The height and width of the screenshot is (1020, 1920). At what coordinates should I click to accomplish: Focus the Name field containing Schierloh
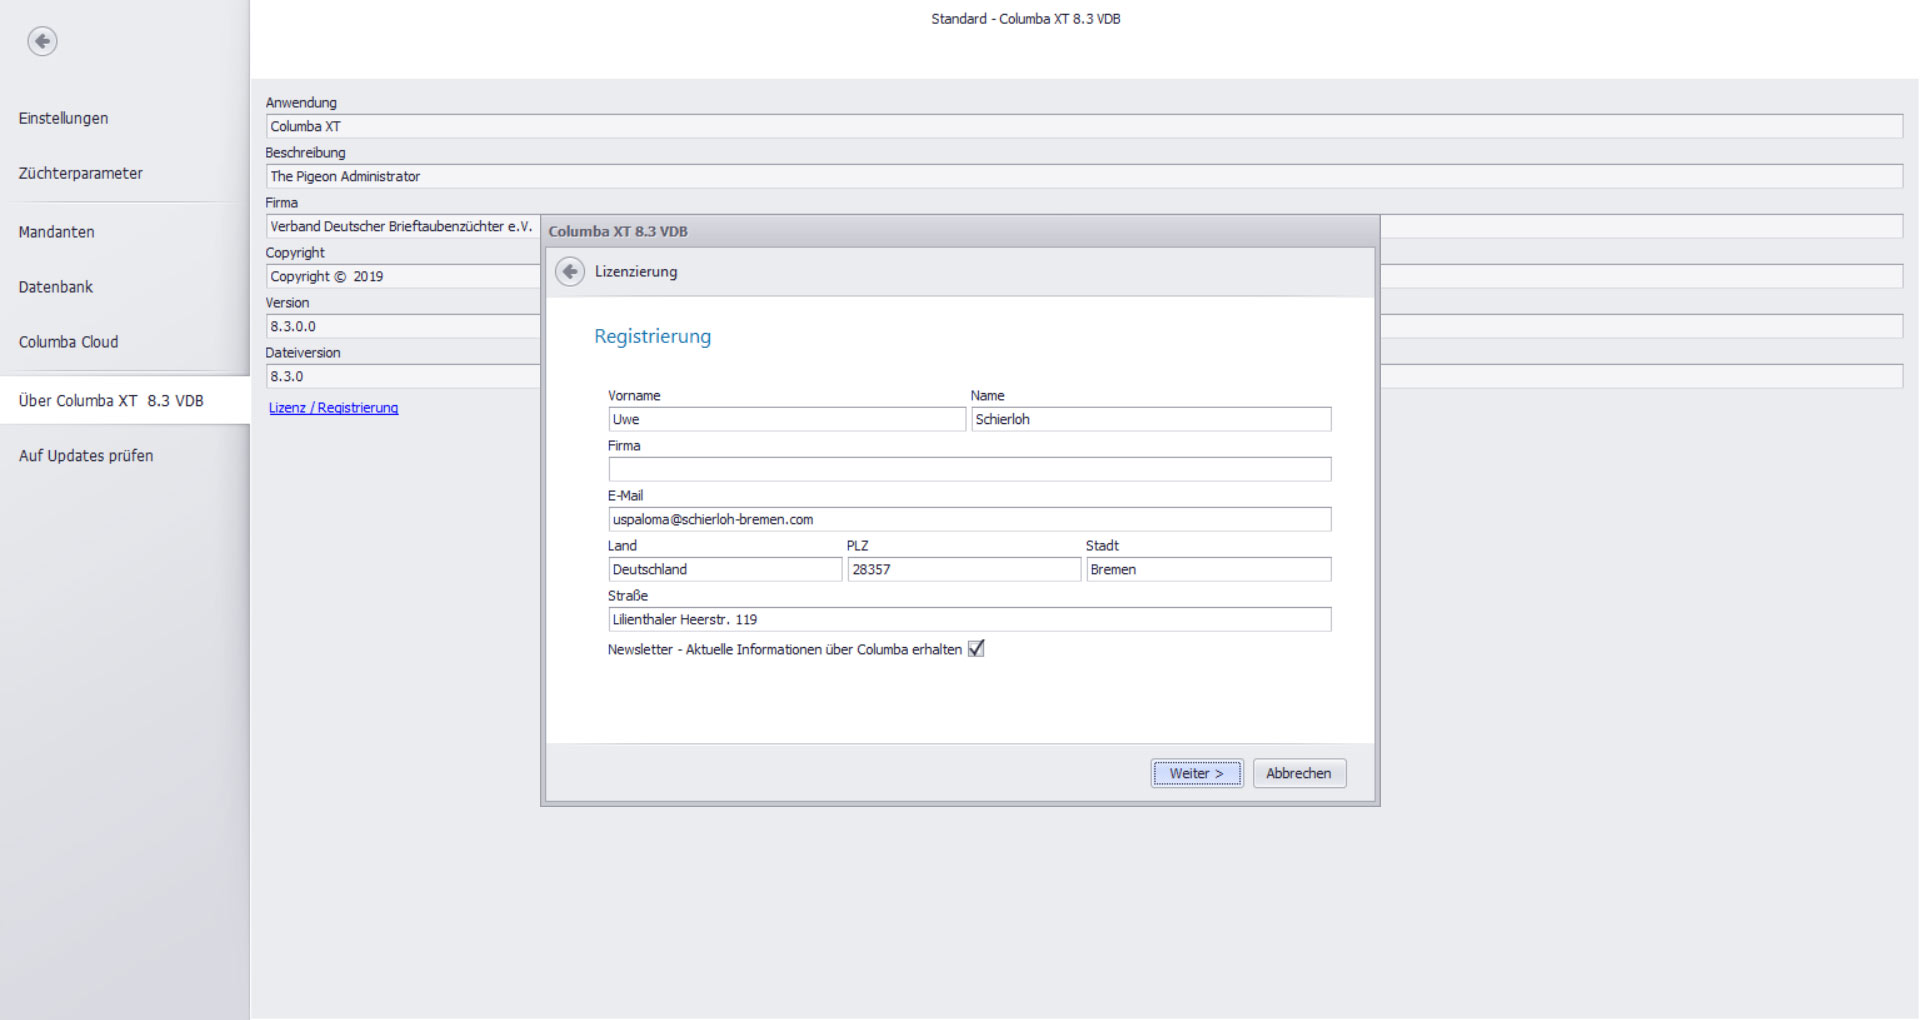(1150, 420)
